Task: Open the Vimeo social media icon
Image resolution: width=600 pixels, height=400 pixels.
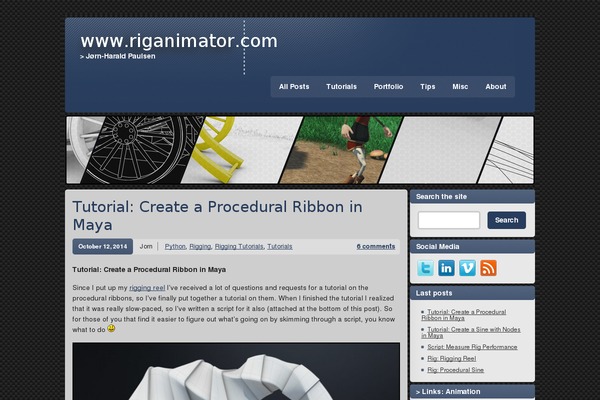Action: [x=467, y=268]
